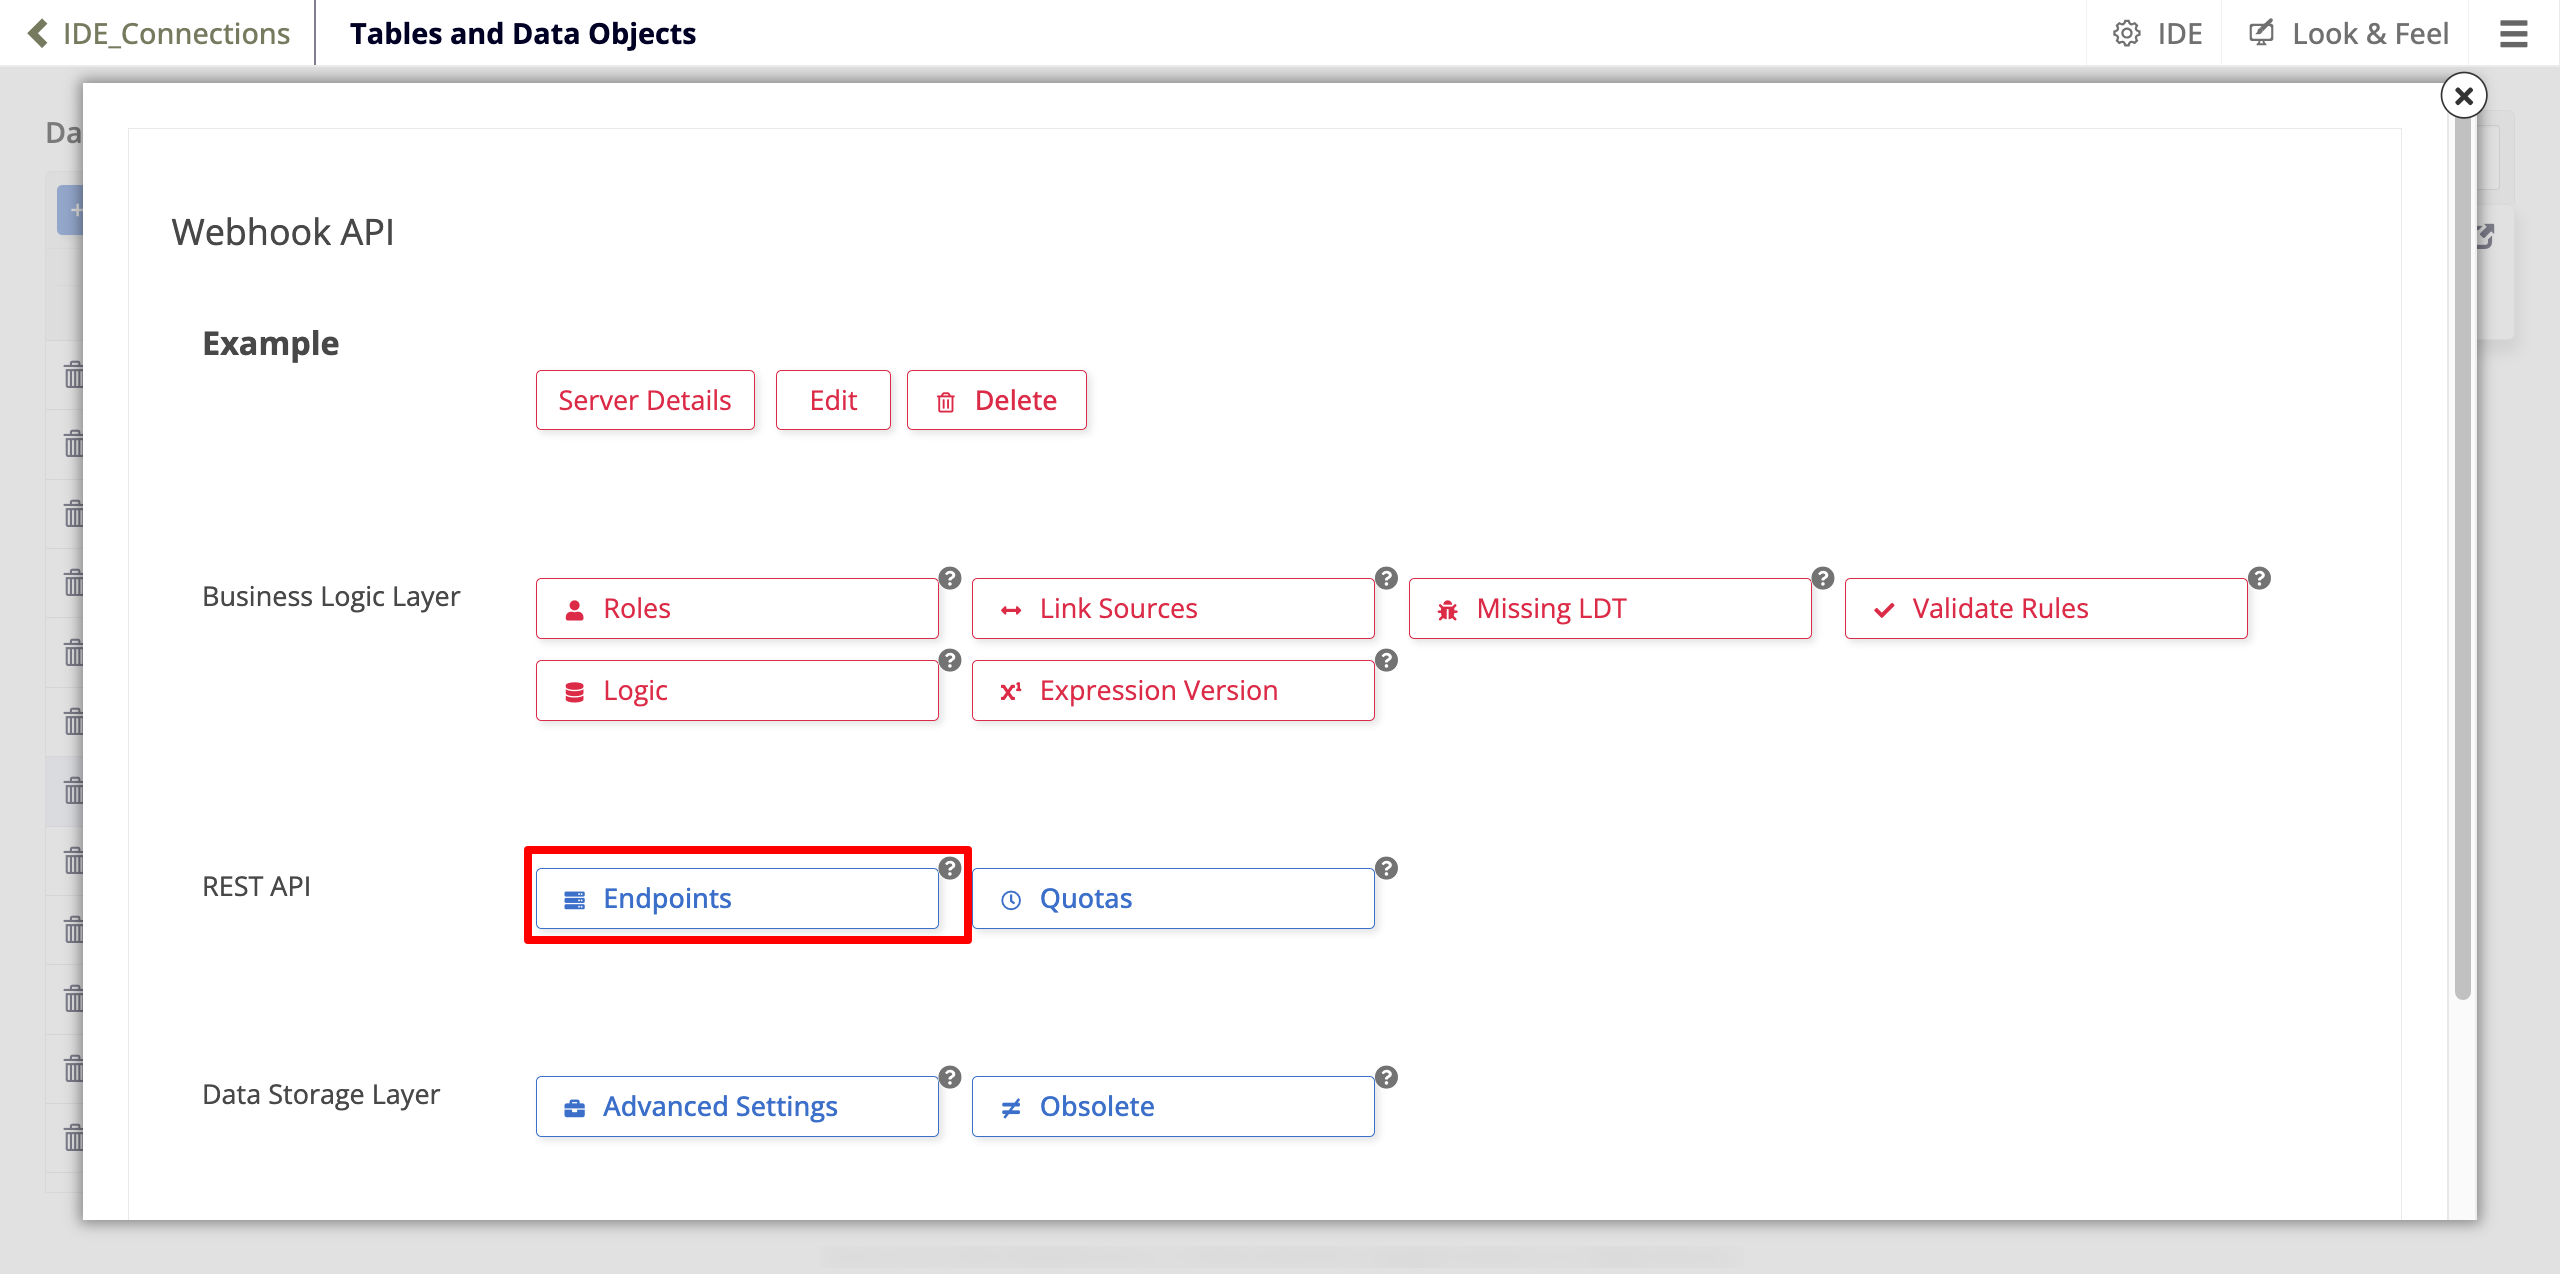Click the help icon beside Obsolete
This screenshot has width=2560, height=1274.
(x=1386, y=1077)
